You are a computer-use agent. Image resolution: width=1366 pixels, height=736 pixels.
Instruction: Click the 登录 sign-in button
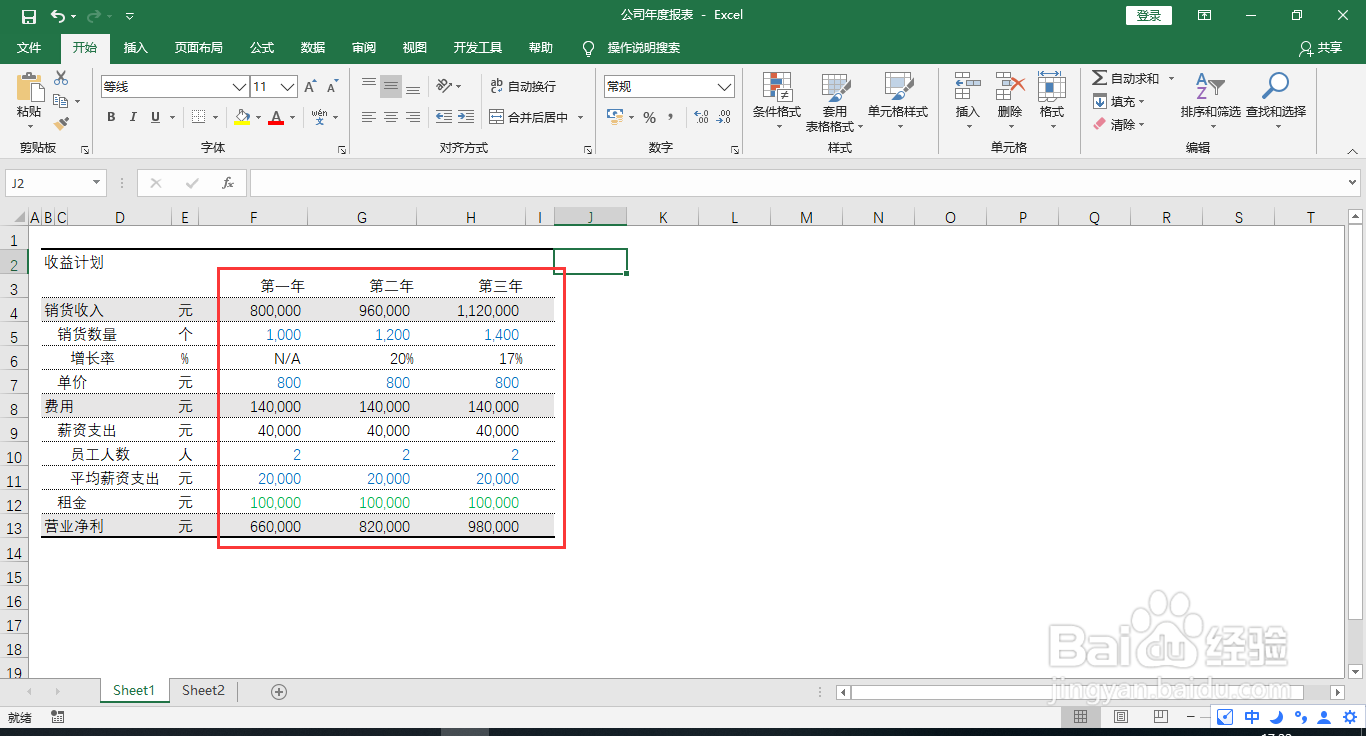(x=1148, y=15)
